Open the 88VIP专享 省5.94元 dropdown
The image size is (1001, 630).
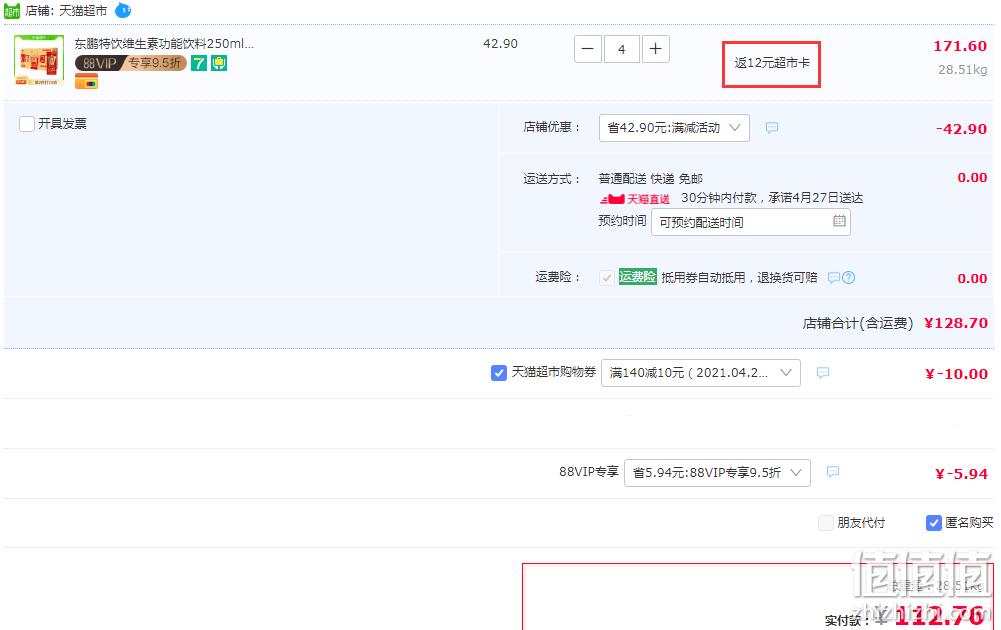click(717, 473)
